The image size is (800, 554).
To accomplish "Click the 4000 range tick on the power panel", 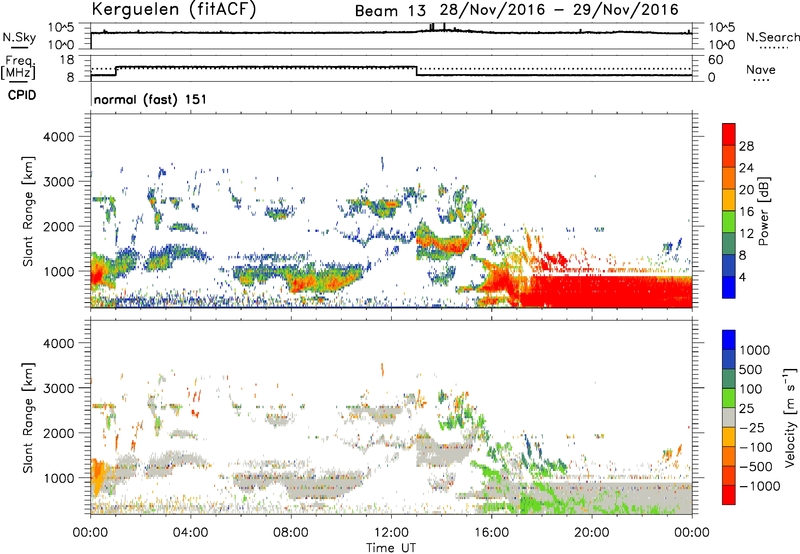I will [x=58, y=137].
